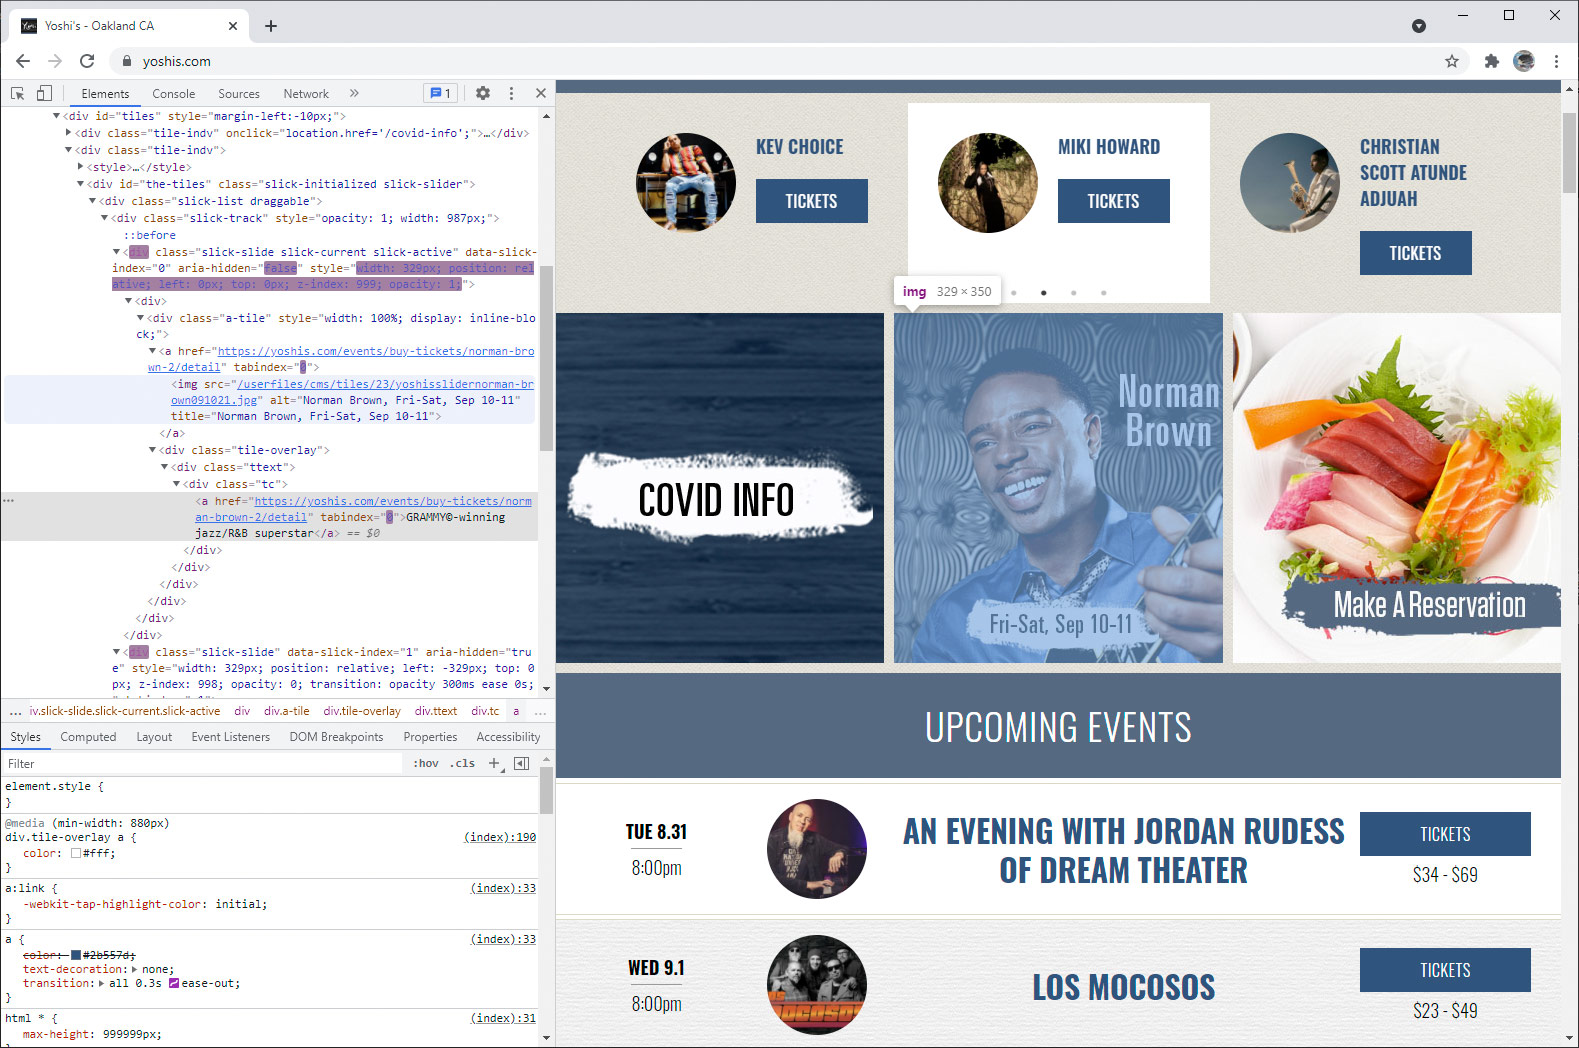Buy tickets for Miki Howard

[x=1113, y=201]
